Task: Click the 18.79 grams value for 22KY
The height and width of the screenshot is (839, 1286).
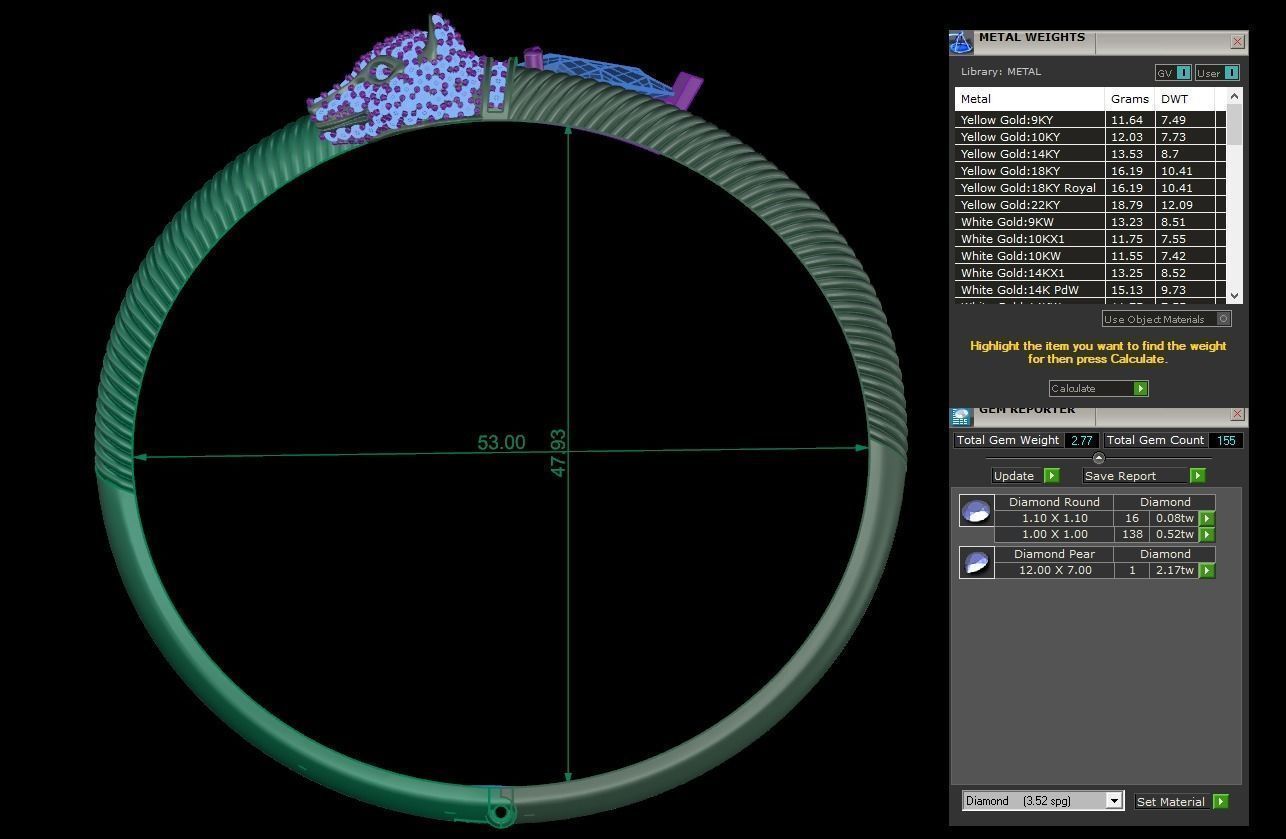Action: click(x=1127, y=205)
